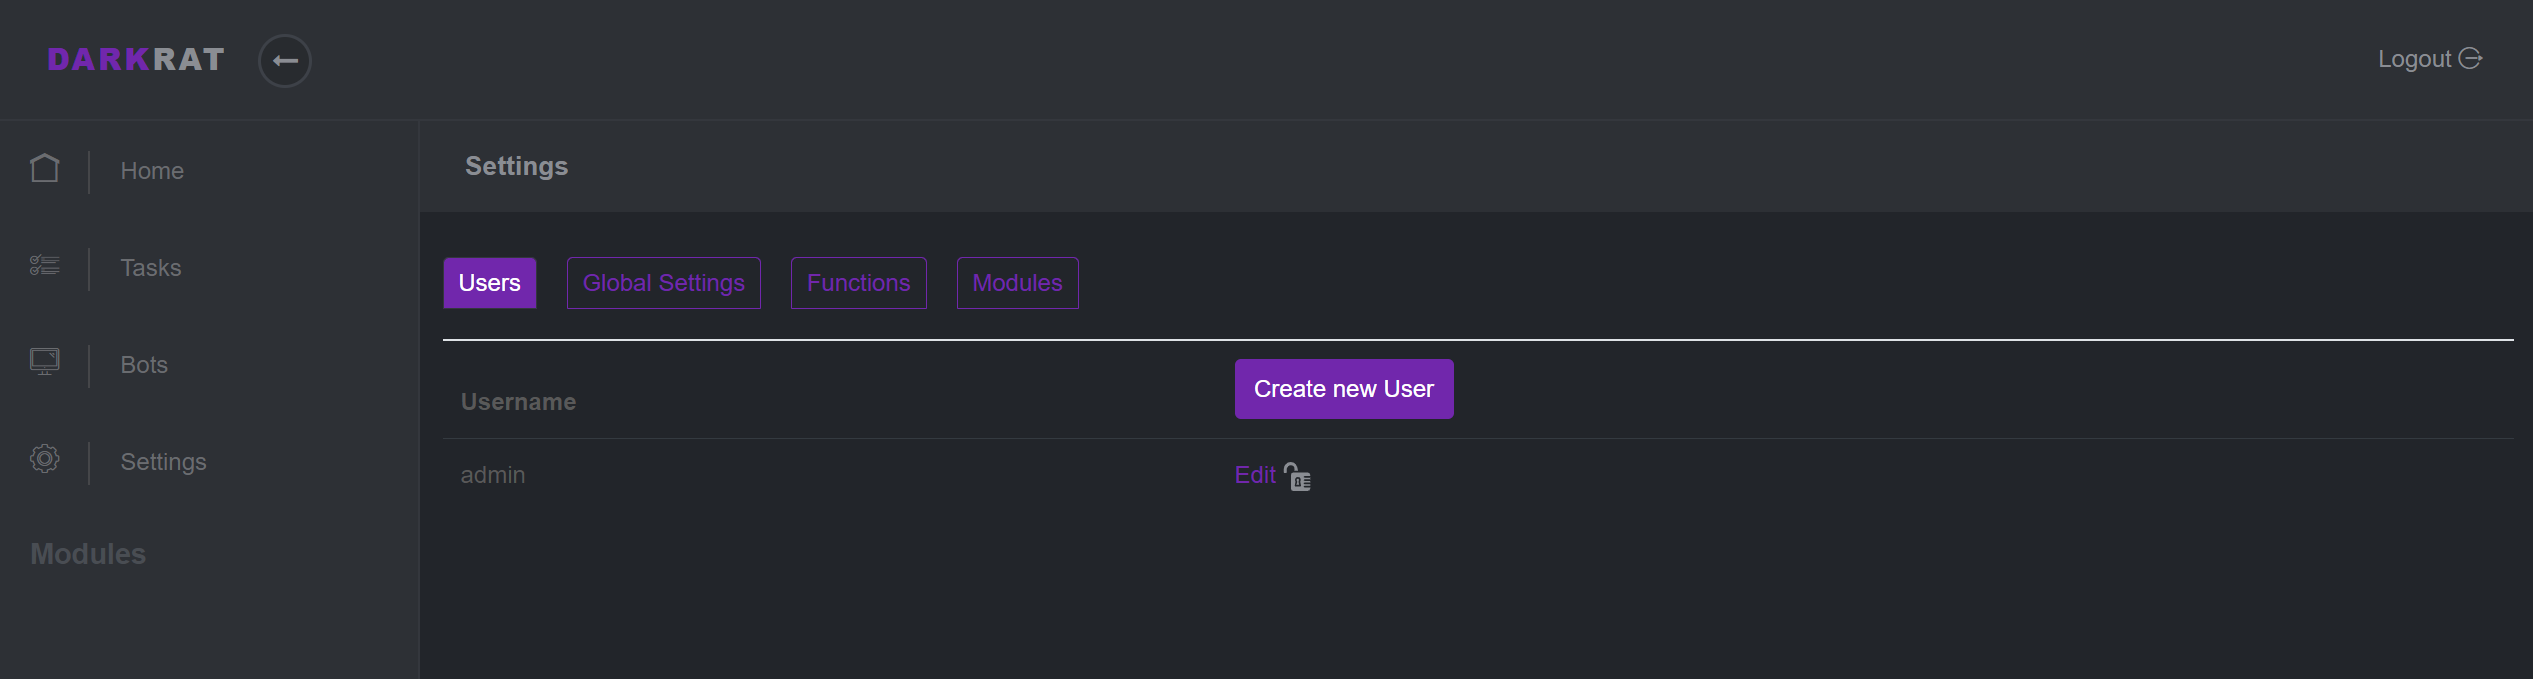The height and width of the screenshot is (679, 2533).
Task: Select Settings label in the sidebar
Action: coord(163,462)
